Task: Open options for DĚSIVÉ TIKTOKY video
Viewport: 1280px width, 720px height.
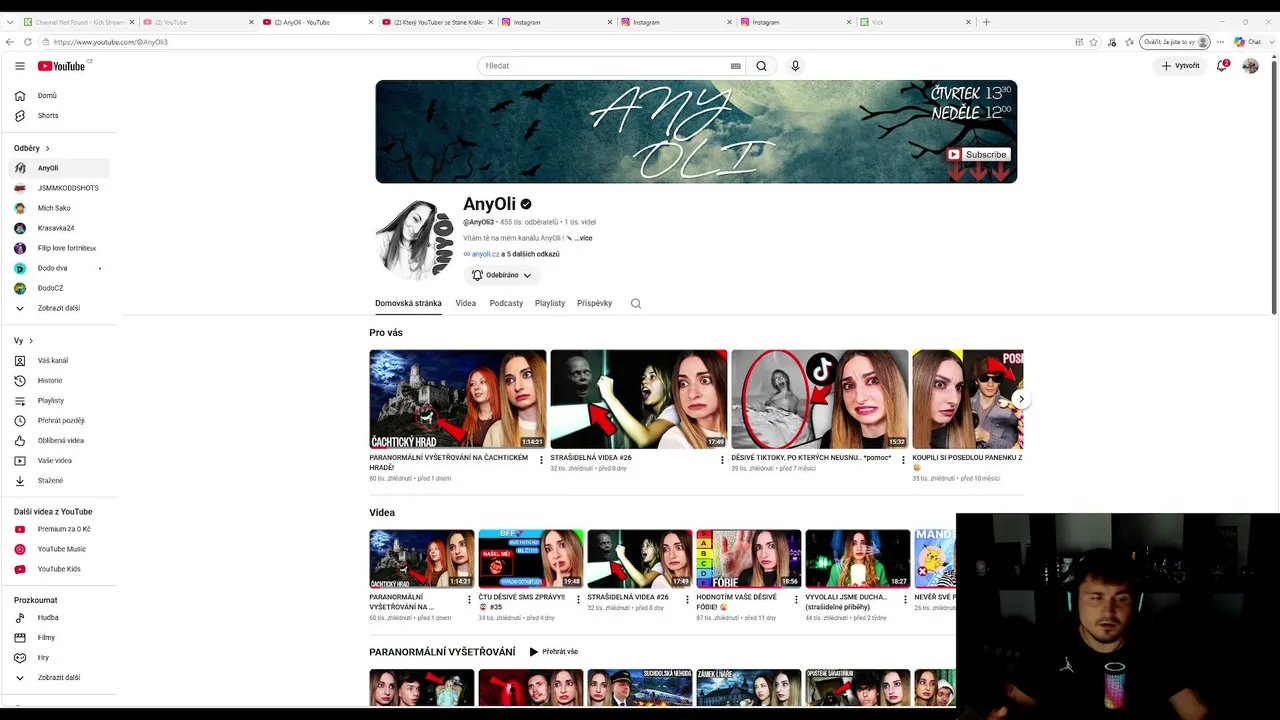Action: coord(903,461)
